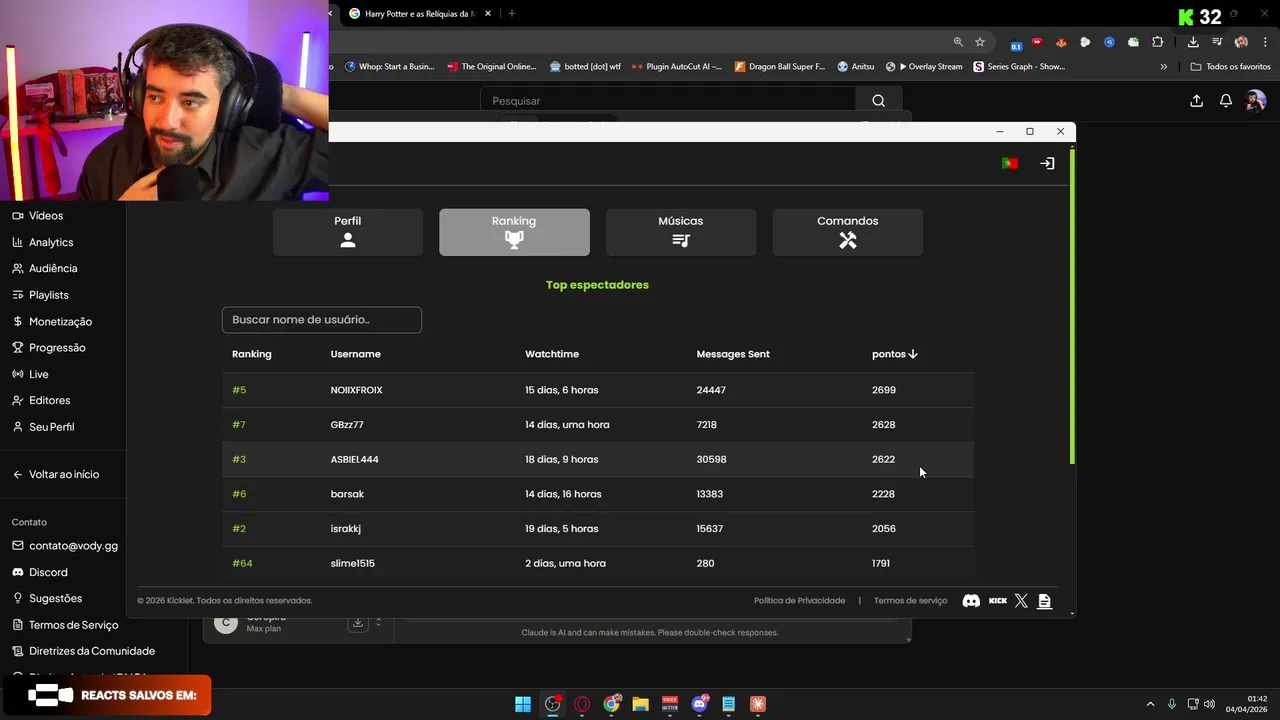Open Diretrizes da Comunidade sidebar link
The width and height of the screenshot is (1280, 720).
click(92, 651)
